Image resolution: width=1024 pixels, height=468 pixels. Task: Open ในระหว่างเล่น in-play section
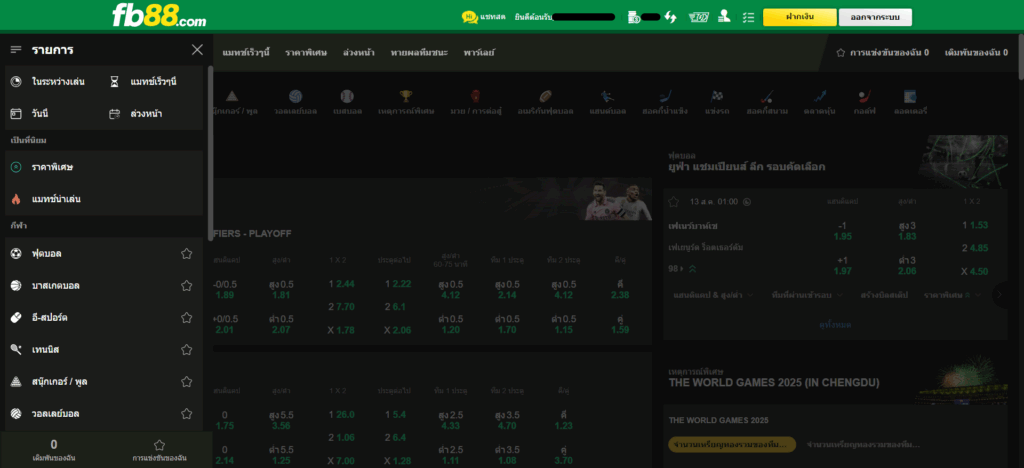(48, 82)
